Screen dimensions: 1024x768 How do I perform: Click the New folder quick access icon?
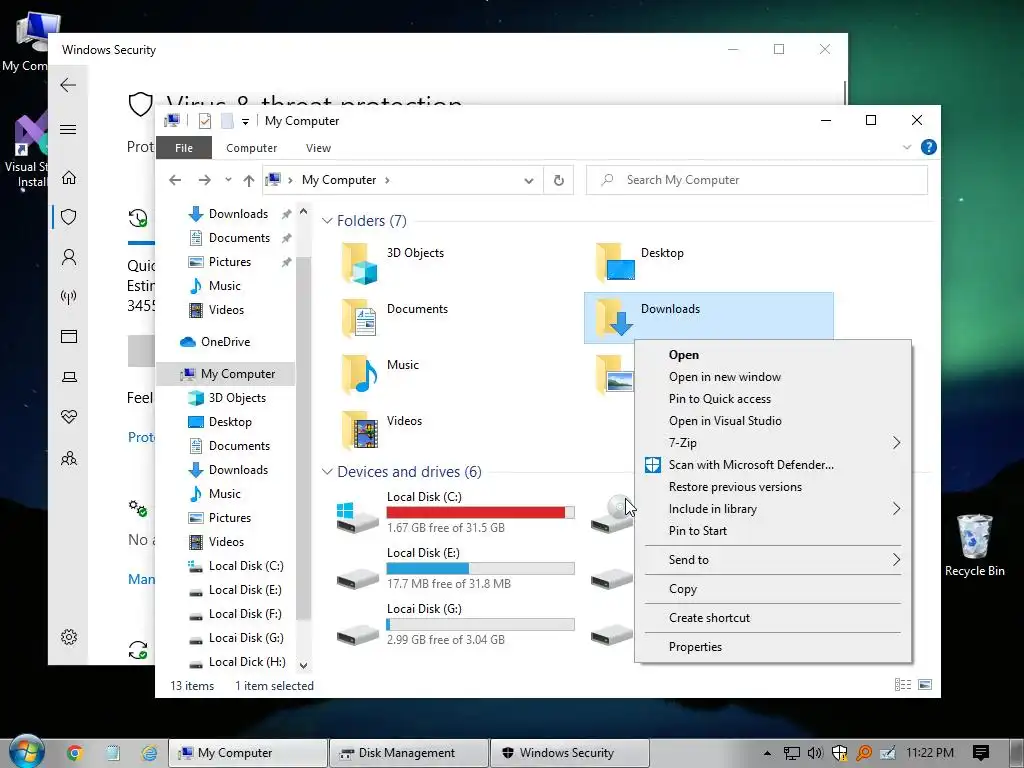coord(227,121)
